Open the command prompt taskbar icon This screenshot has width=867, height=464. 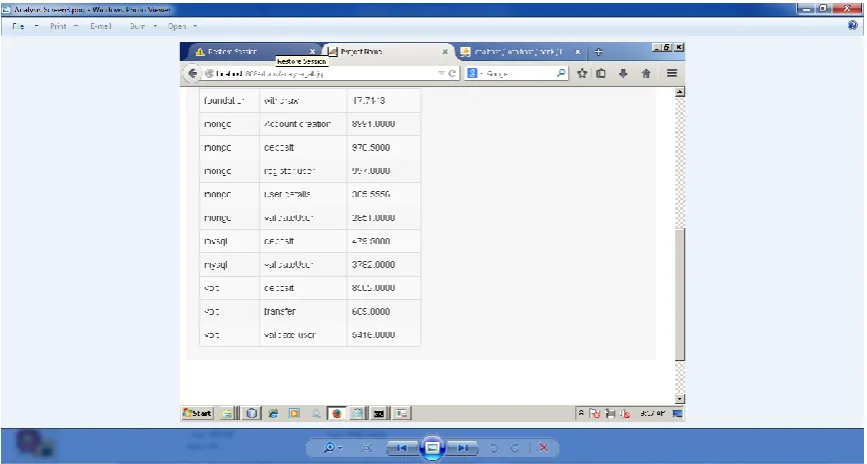pos(379,413)
